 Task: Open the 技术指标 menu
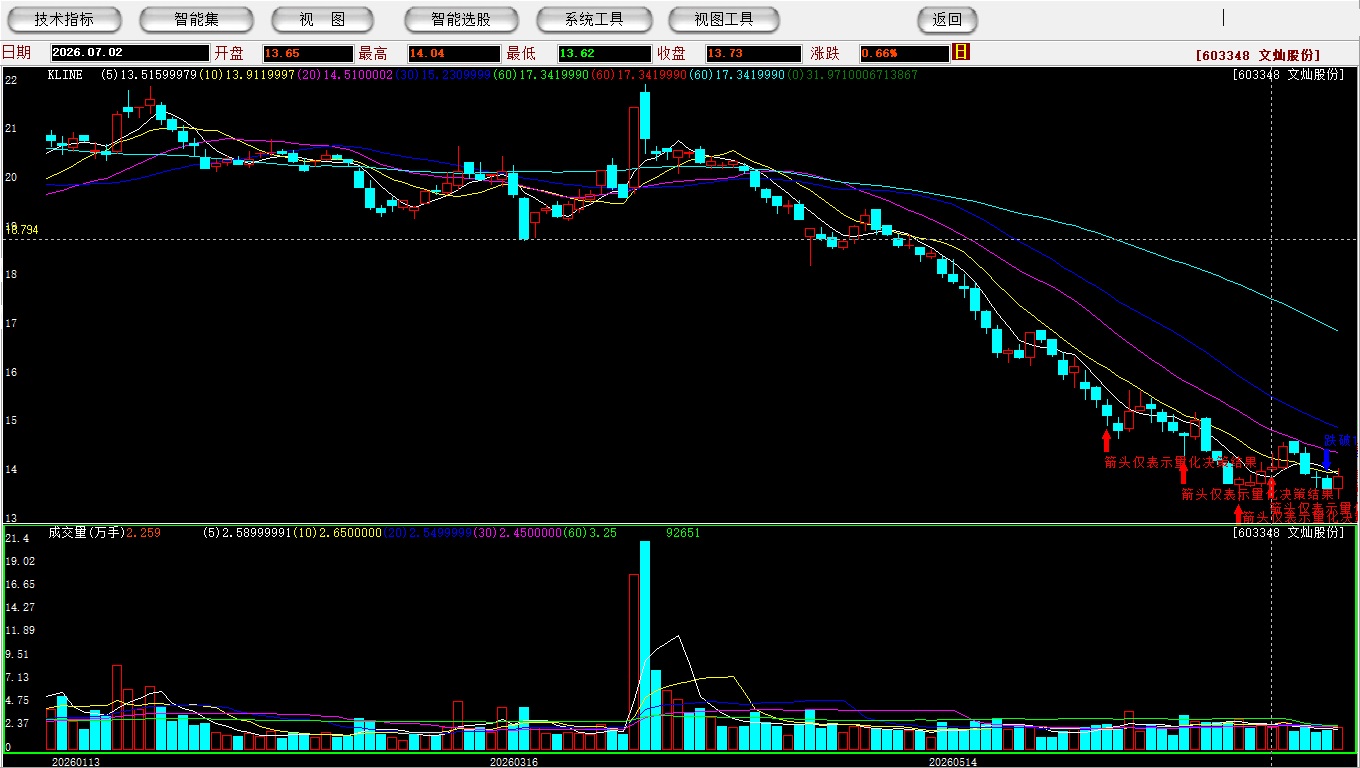click(64, 19)
